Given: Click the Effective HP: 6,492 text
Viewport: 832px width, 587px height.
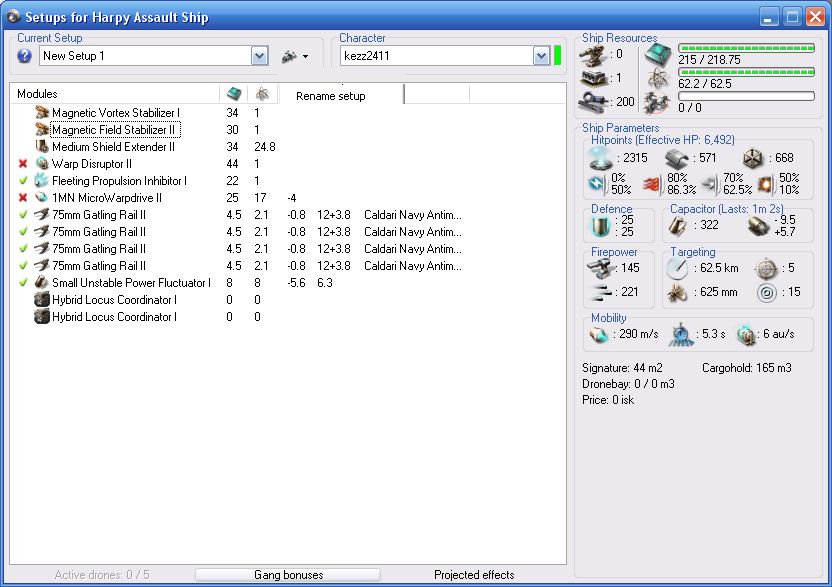Looking at the screenshot, I should click(685, 140).
